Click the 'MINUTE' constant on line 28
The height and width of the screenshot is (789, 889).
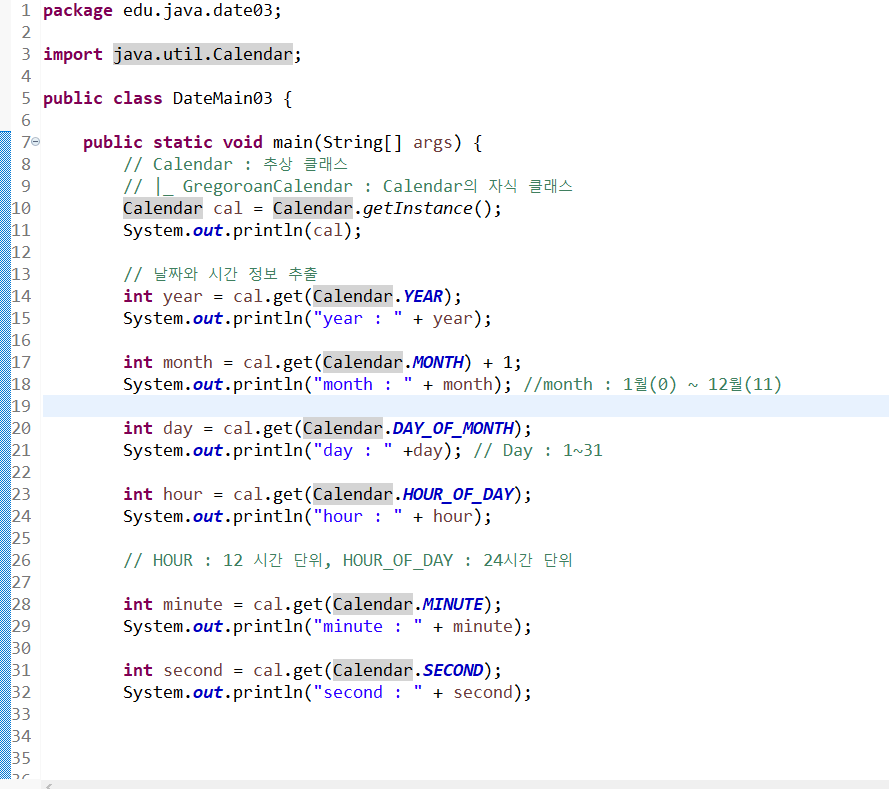tap(453, 604)
